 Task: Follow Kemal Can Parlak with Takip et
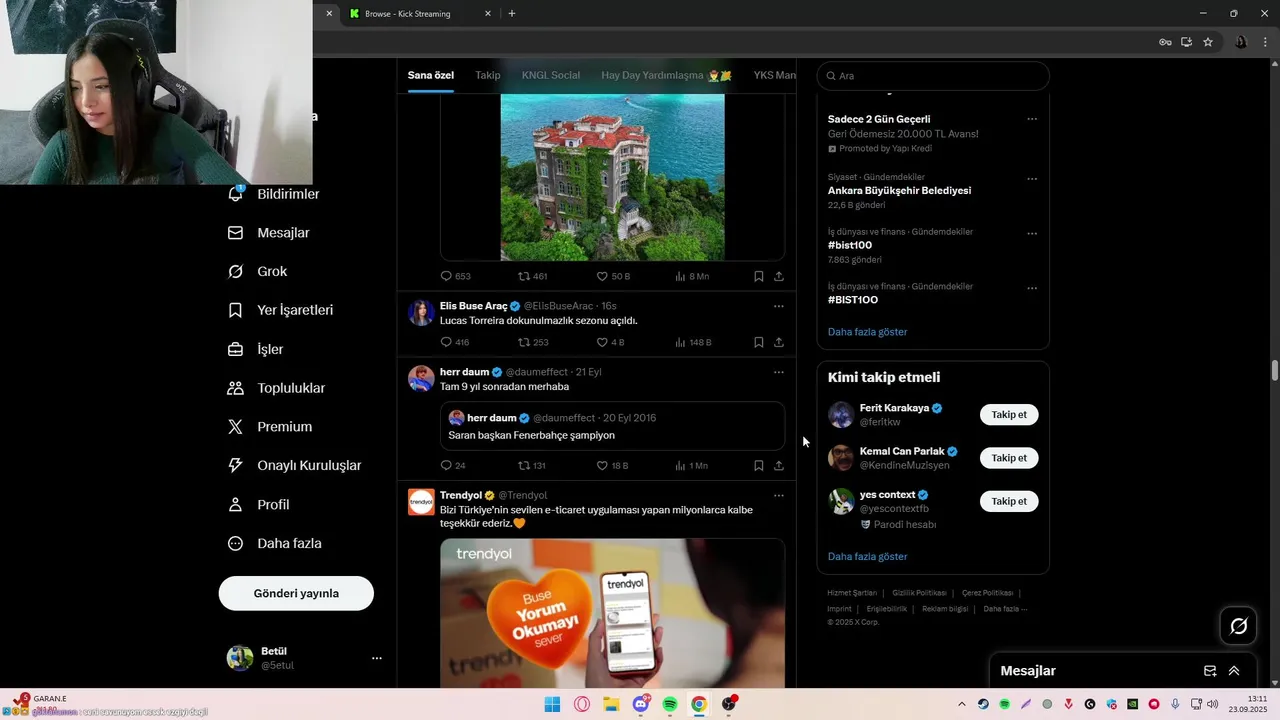click(x=1009, y=458)
